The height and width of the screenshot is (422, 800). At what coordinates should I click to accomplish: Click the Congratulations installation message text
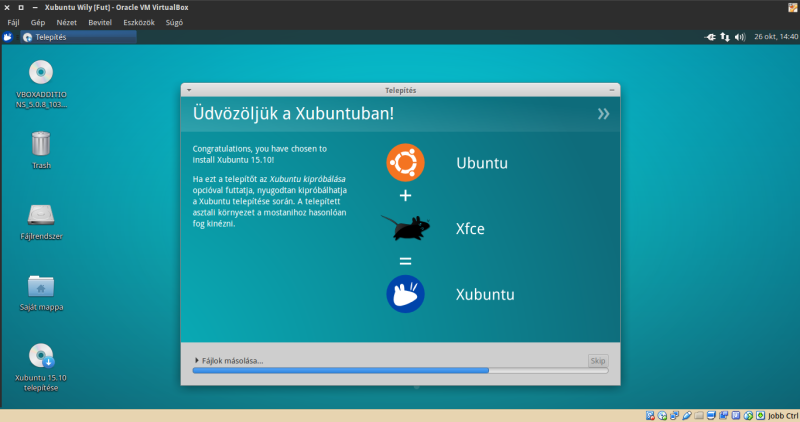point(260,154)
